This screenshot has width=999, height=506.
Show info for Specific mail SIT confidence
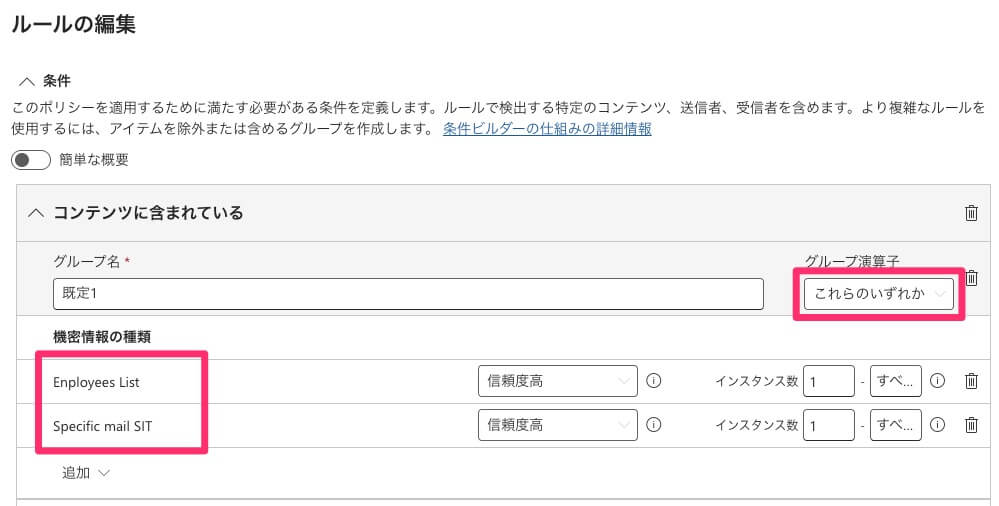(x=655, y=425)
